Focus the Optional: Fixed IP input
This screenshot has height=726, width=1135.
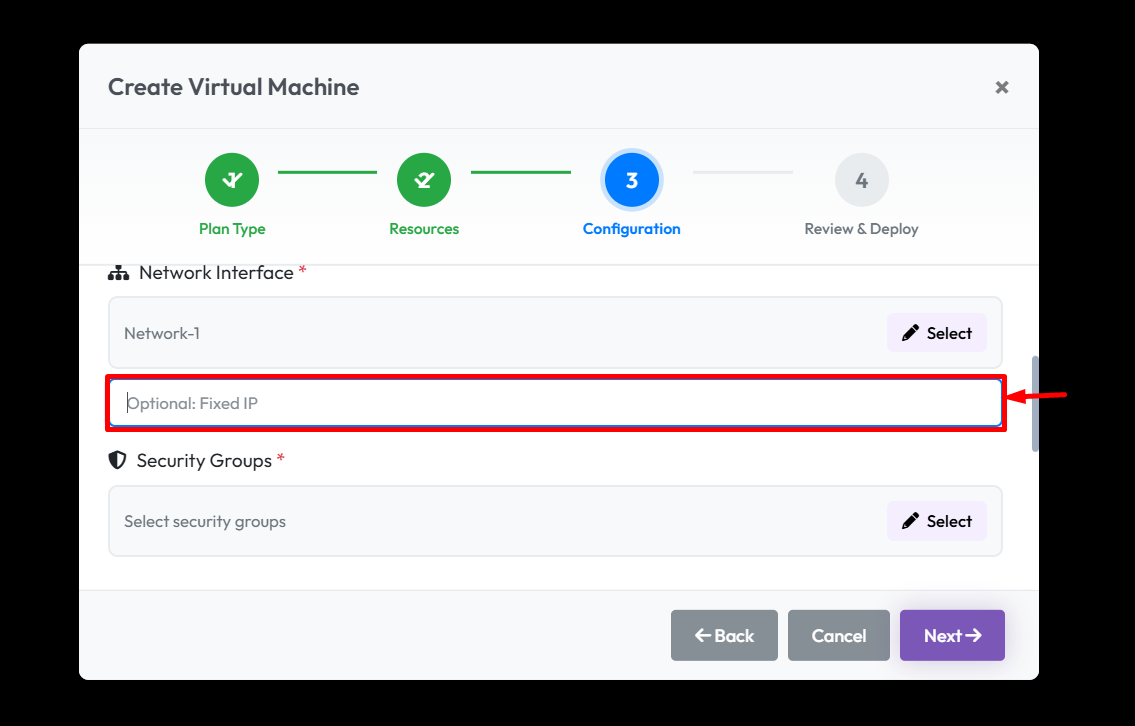click(555, 403)
